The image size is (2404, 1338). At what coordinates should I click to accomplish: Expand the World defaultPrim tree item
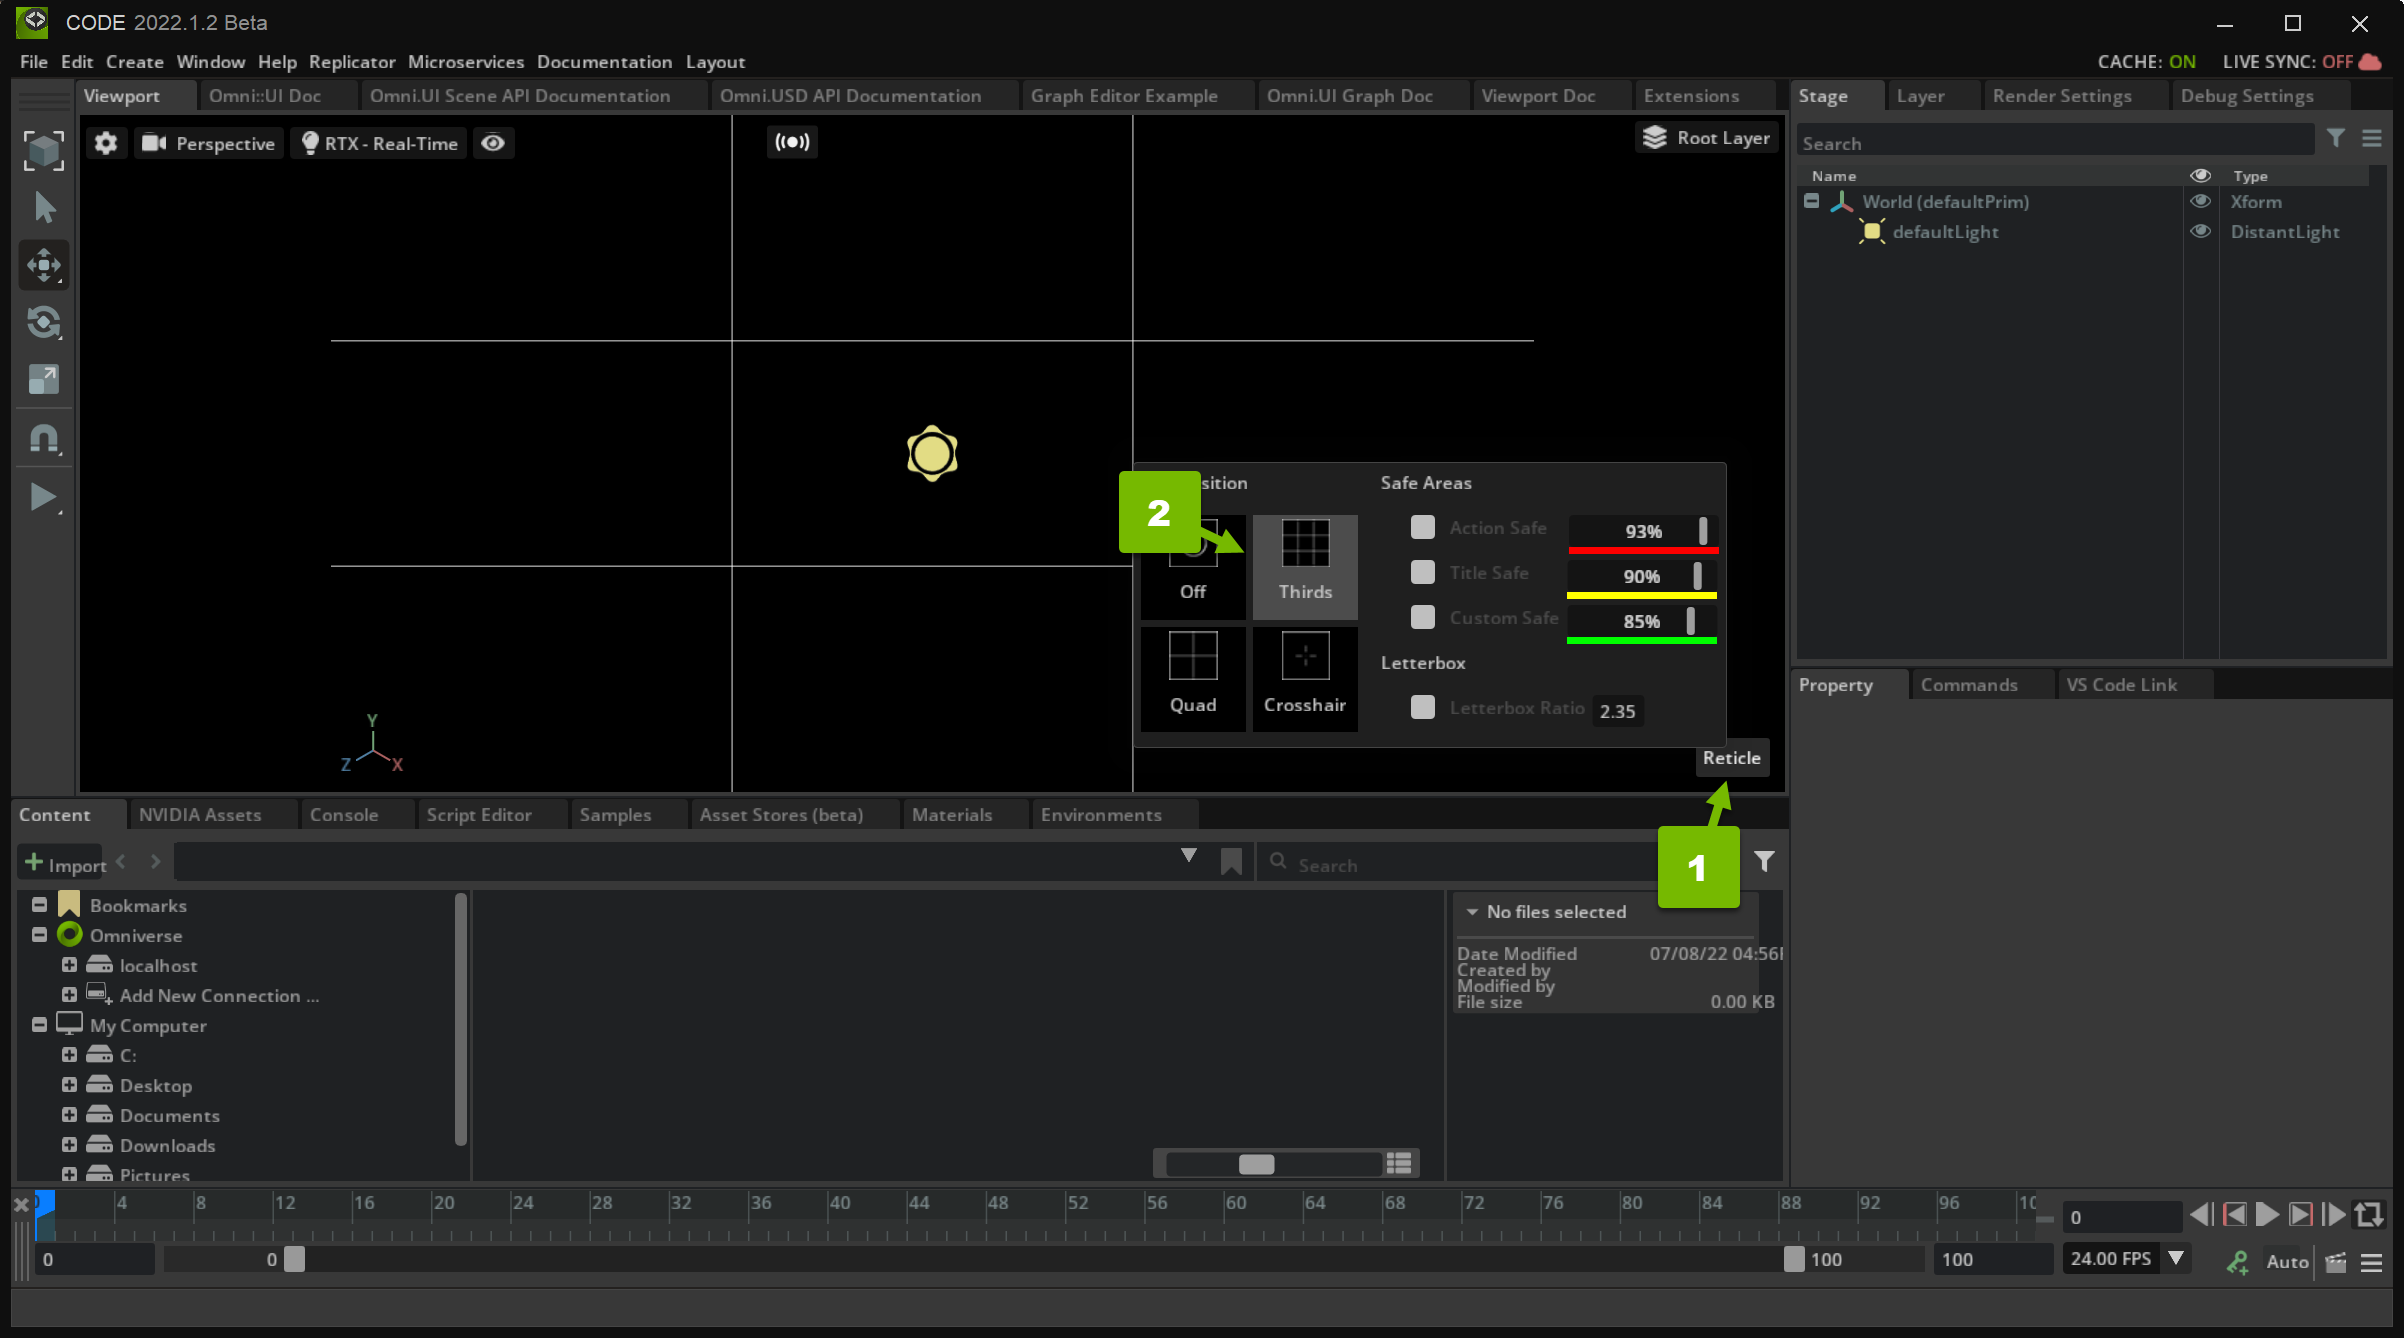(x=1808, y=199)
